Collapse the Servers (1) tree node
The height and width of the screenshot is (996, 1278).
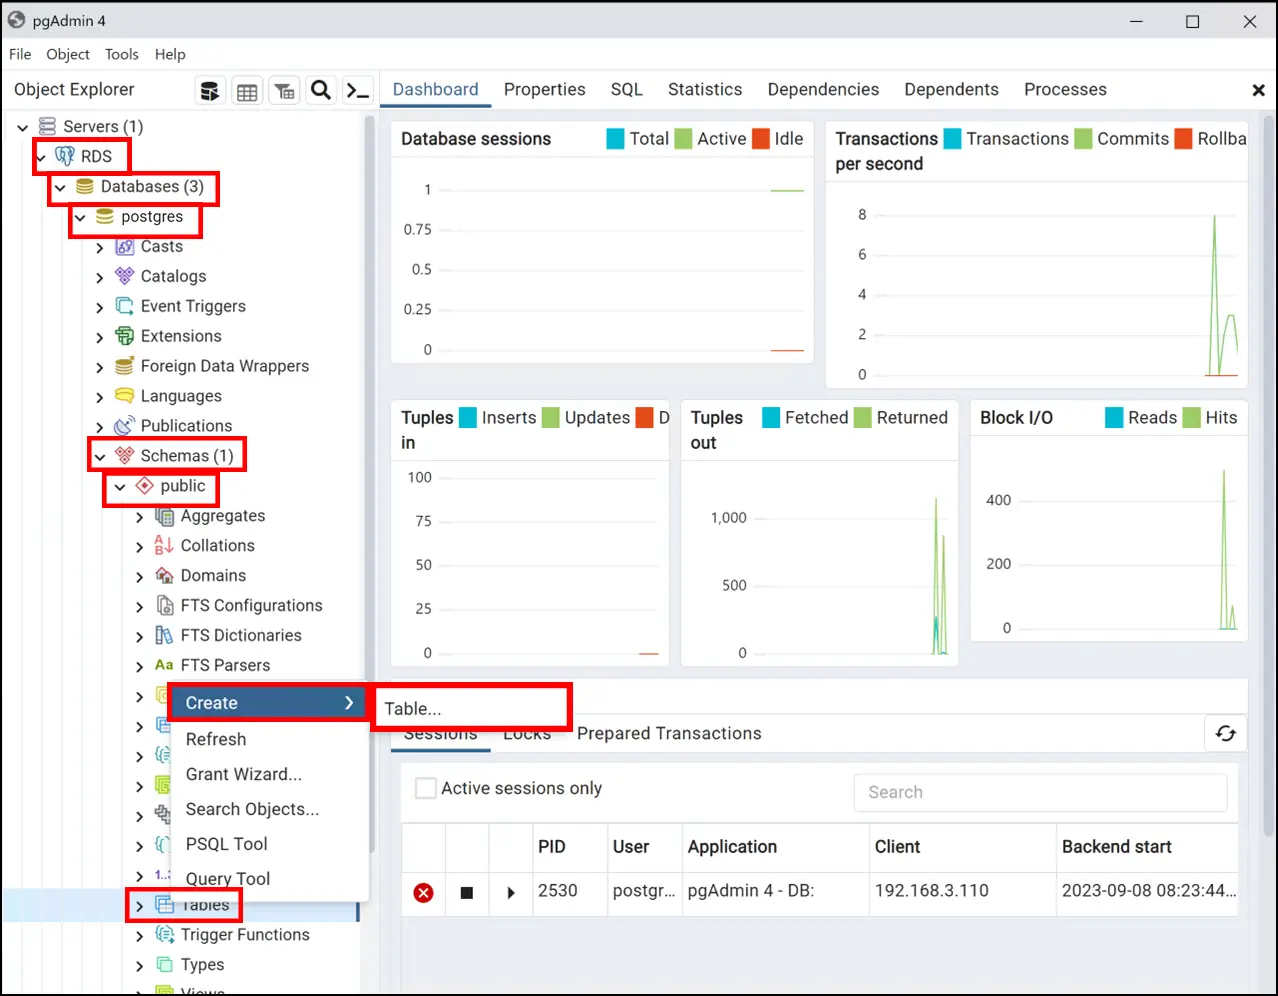tap(23, 127)
